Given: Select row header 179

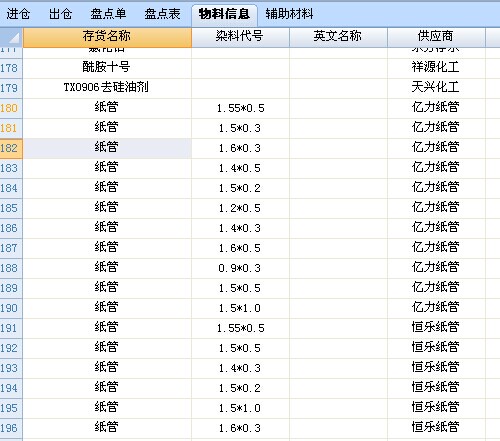Looking at the screenshot, I should coord(11,88).
